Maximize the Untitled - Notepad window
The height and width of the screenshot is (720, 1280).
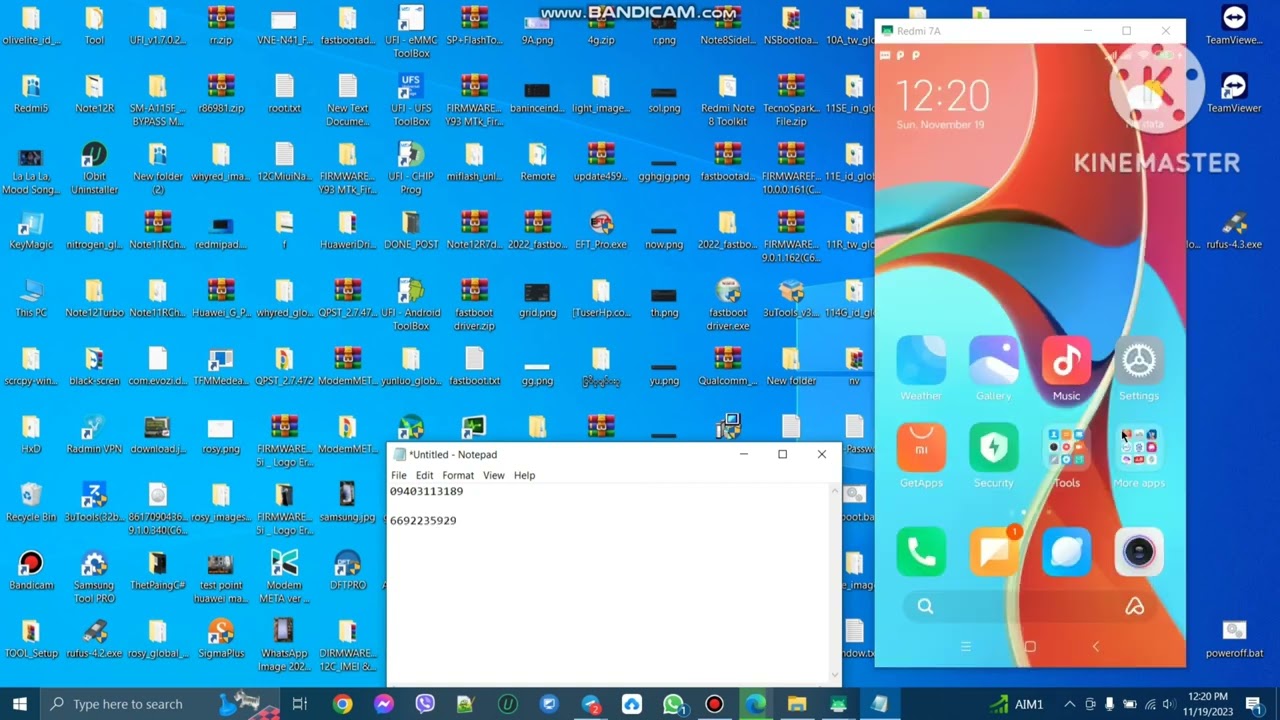782,454
